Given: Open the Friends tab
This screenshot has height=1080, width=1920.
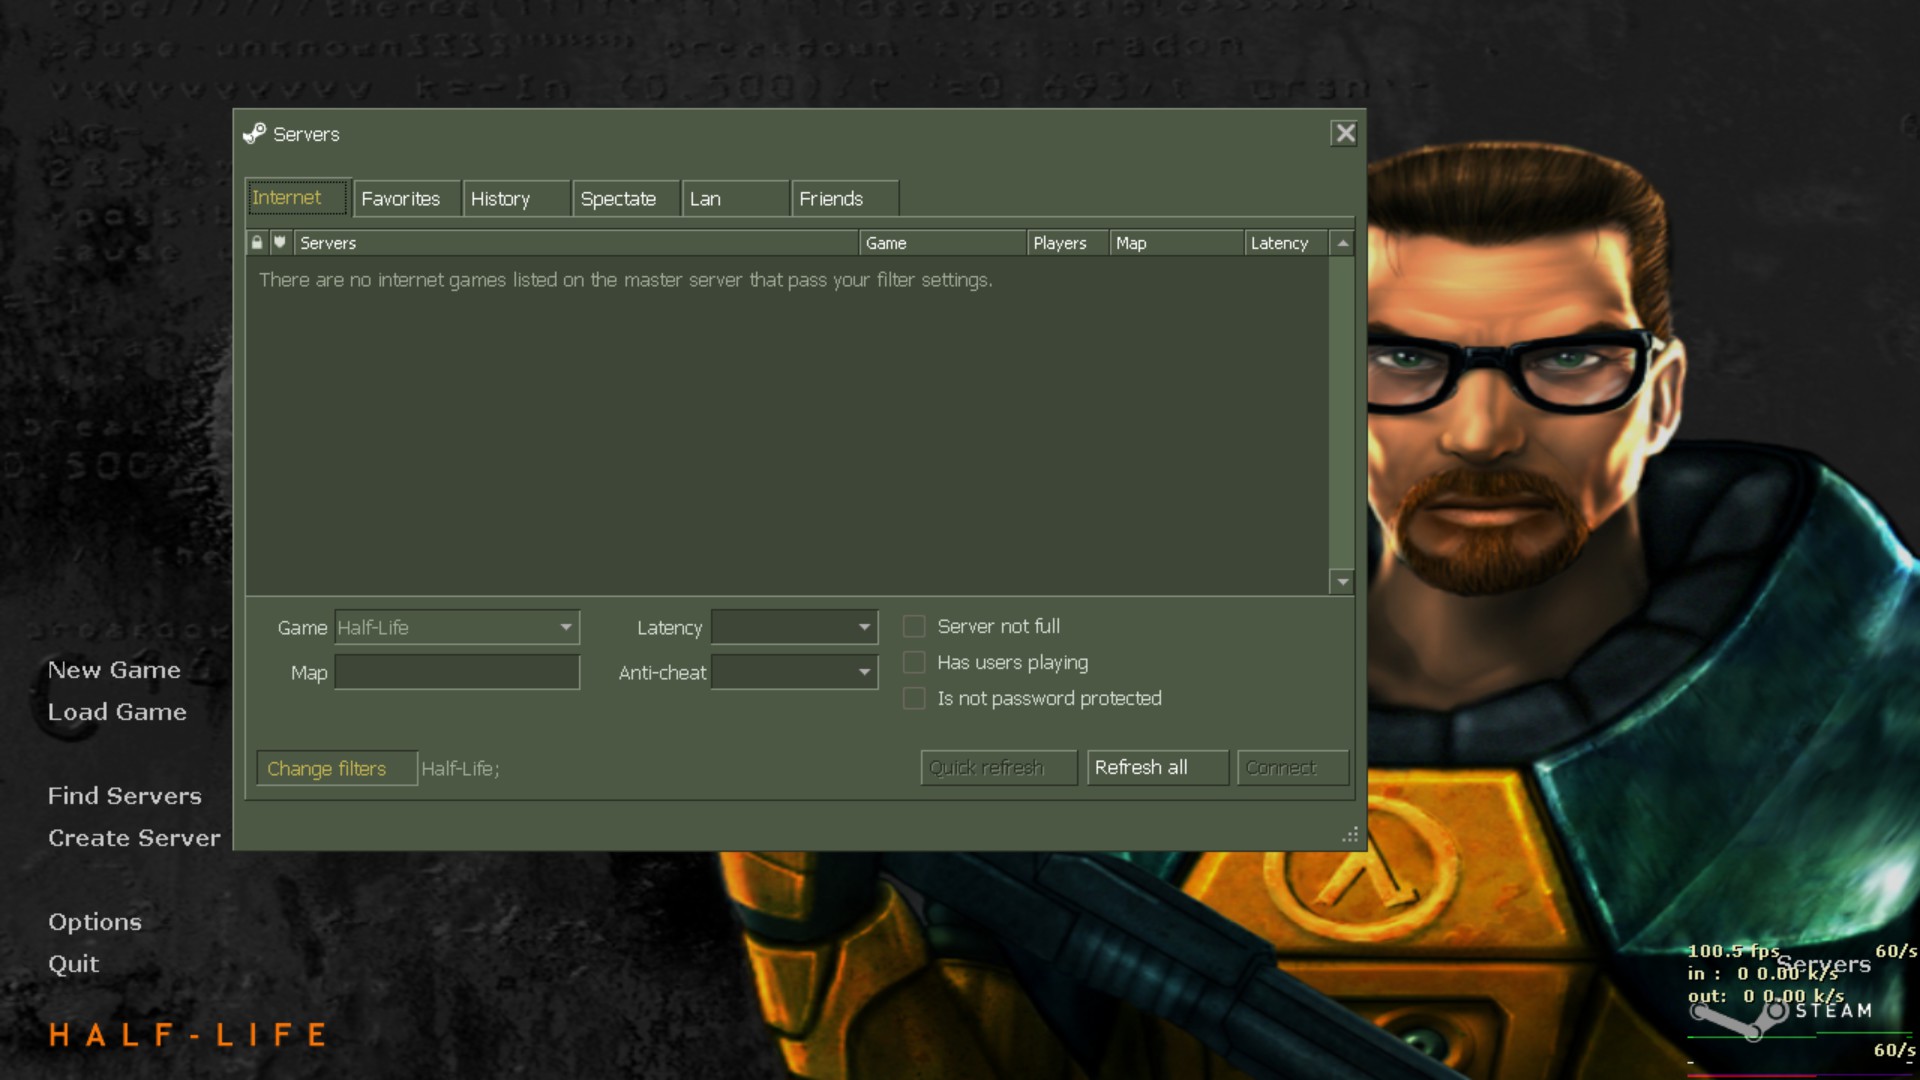Looking at the screenshot, I should click(x=846, y=199).
